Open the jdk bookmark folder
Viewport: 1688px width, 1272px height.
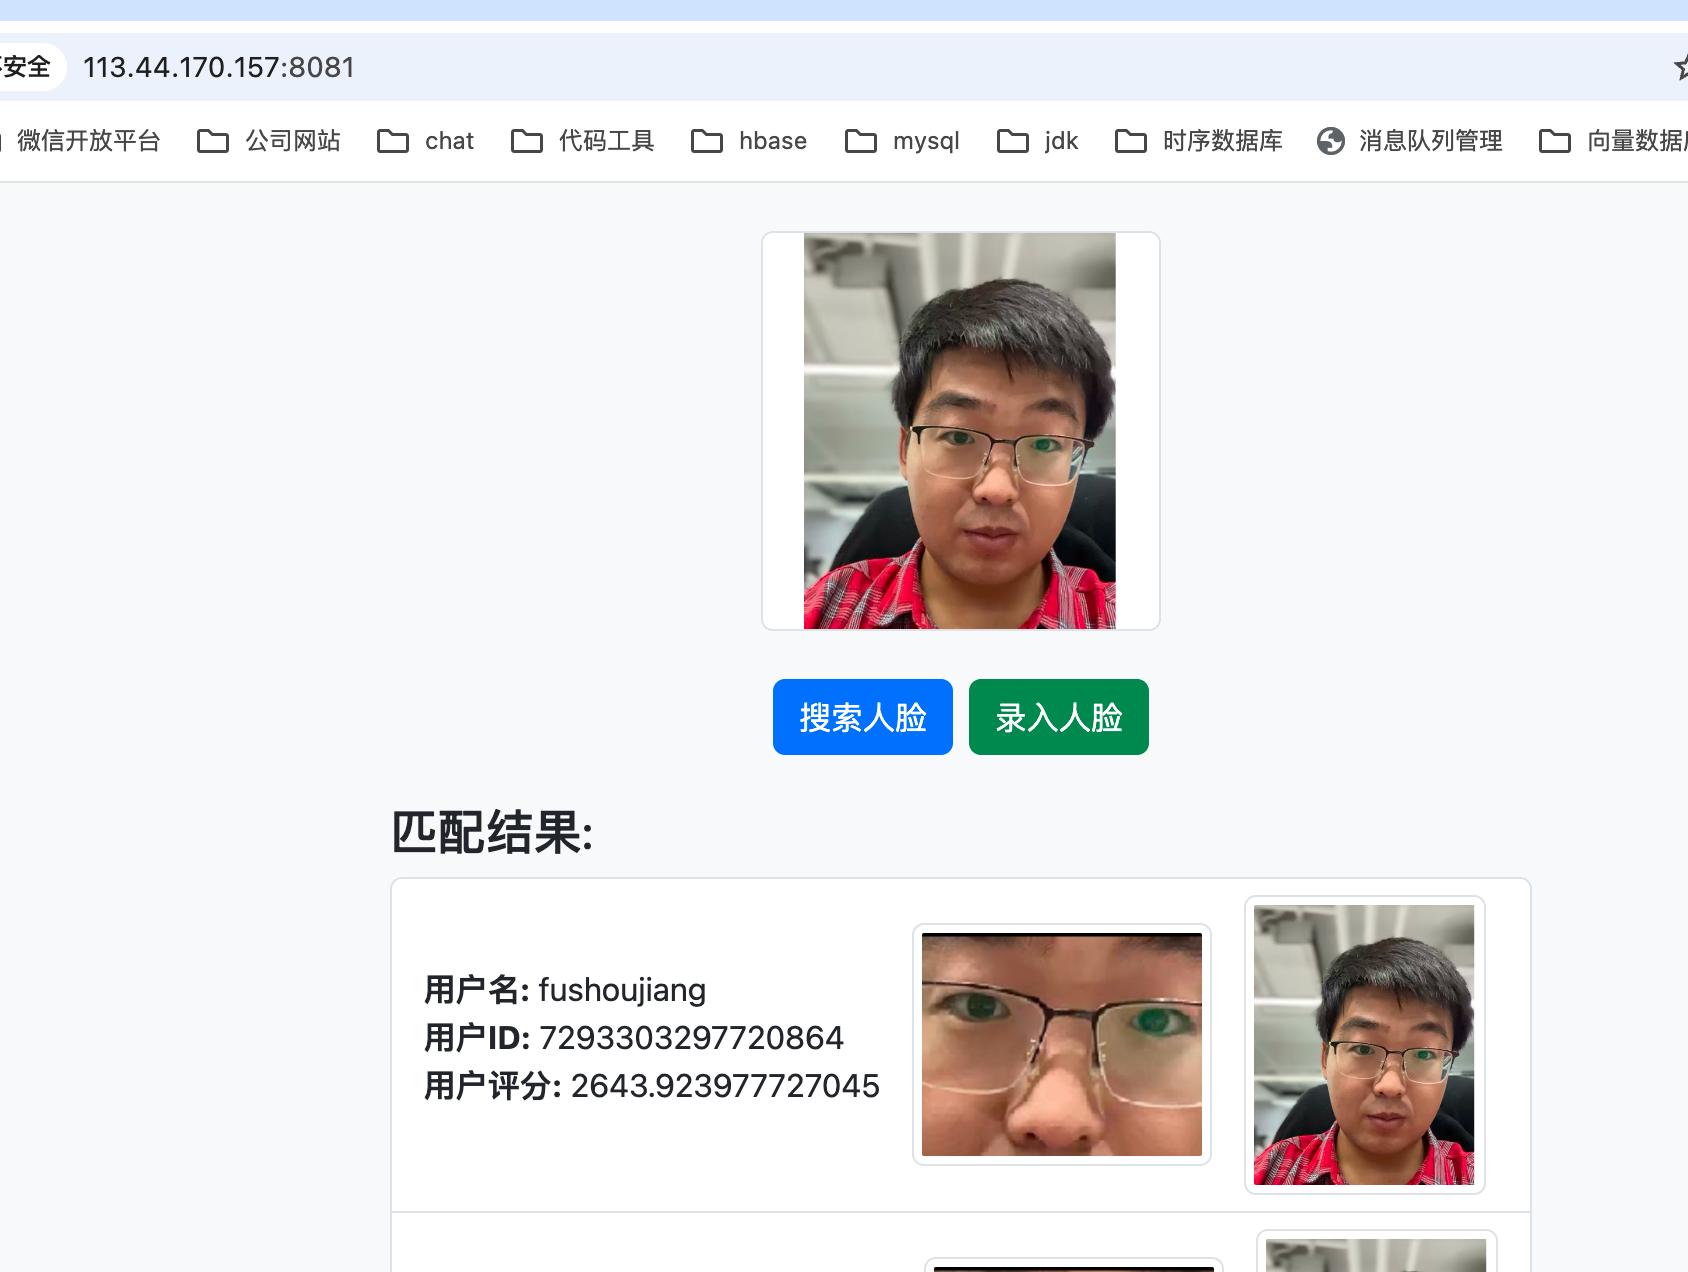coord(1038,141)
